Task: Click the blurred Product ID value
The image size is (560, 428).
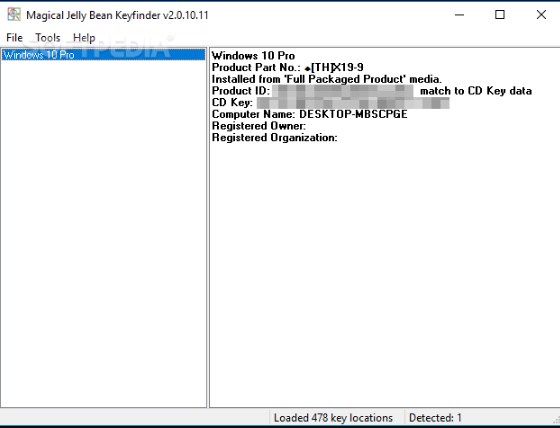Action: click(x=343, y=91)
